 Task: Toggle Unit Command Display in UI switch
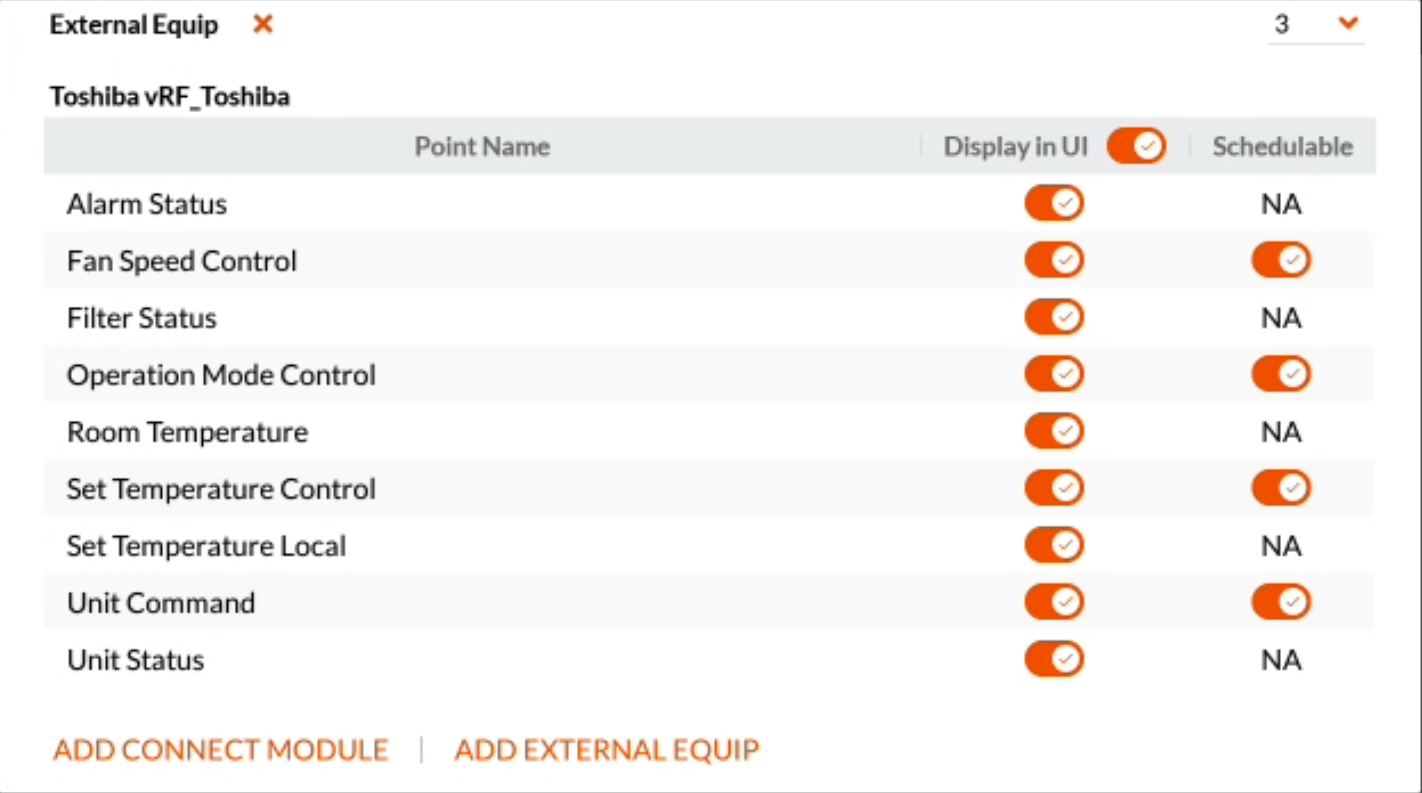1054,603
